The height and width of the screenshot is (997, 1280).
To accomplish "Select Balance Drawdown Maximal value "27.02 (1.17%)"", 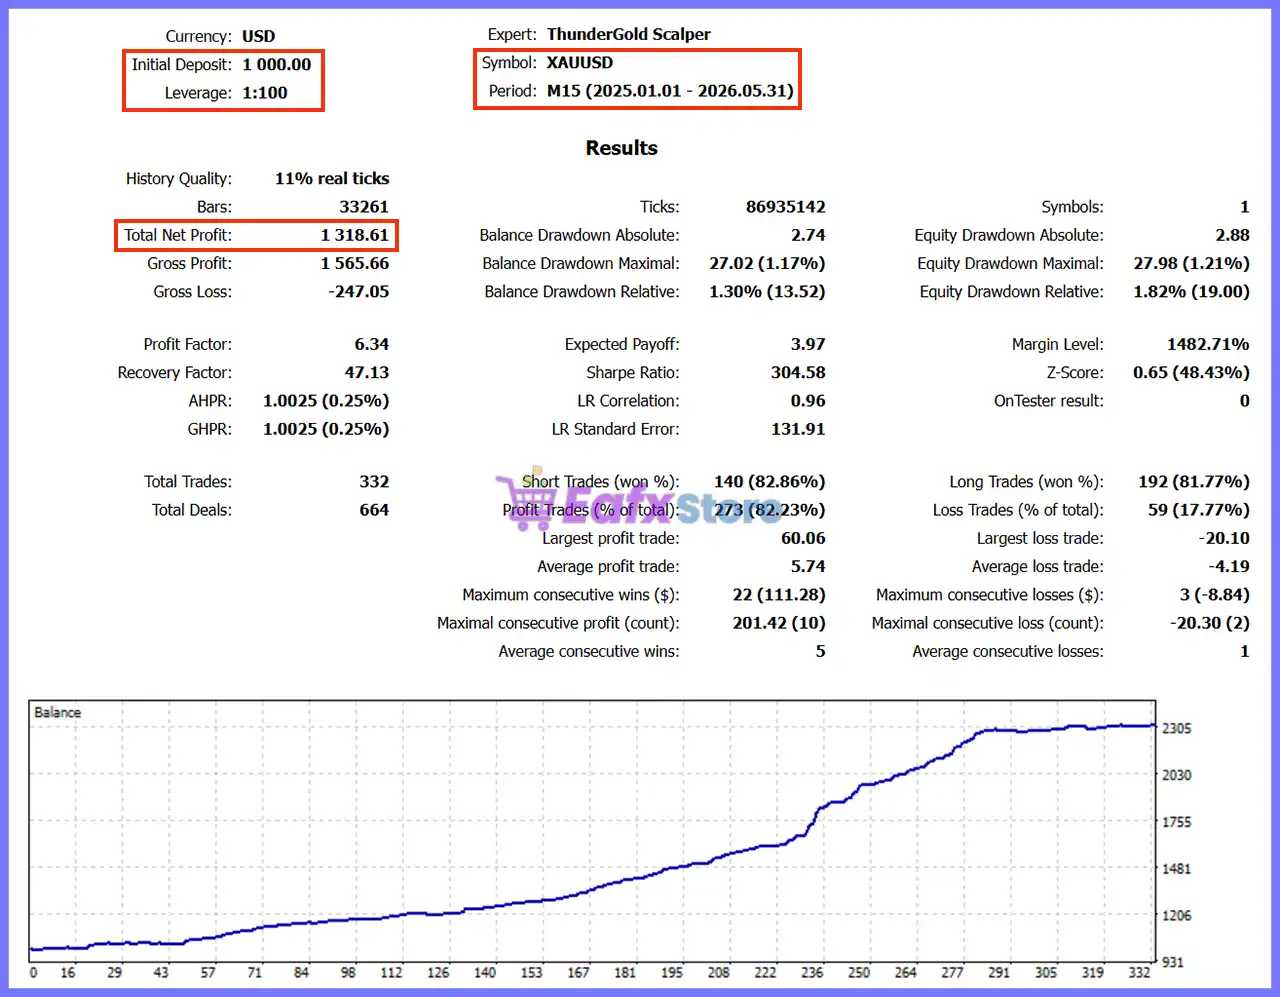I will point(768,264).
